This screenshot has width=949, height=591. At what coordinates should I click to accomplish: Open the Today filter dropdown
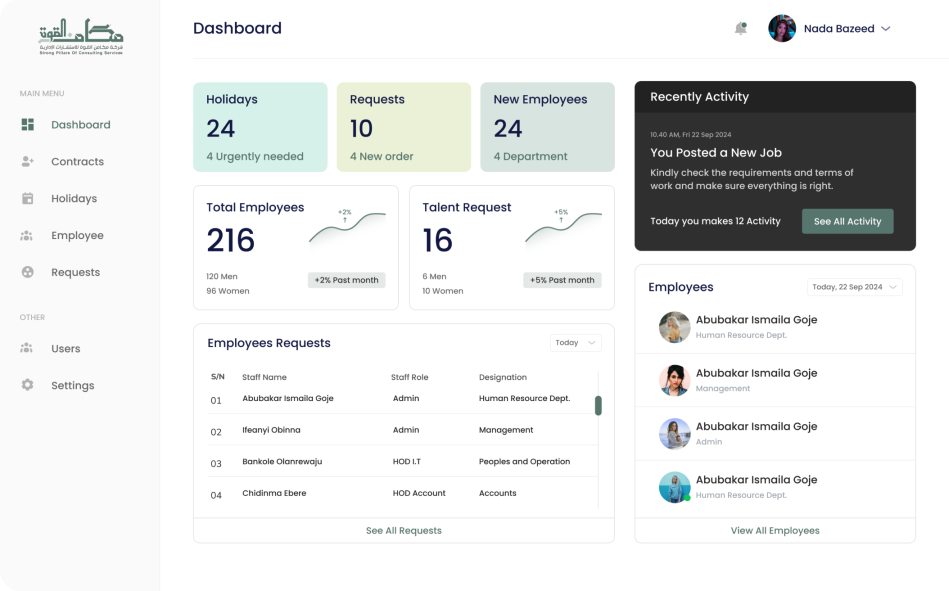[576, 343]
